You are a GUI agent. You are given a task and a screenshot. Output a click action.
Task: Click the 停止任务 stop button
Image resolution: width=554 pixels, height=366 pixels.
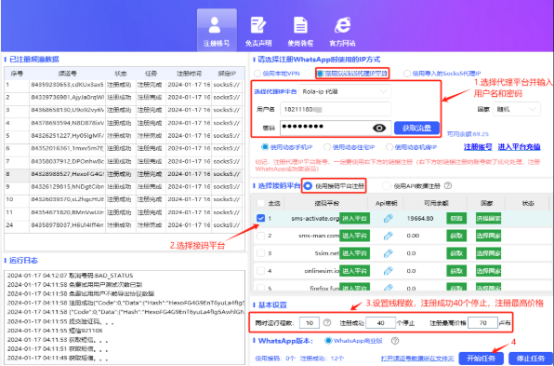click(x=530, y=358)
